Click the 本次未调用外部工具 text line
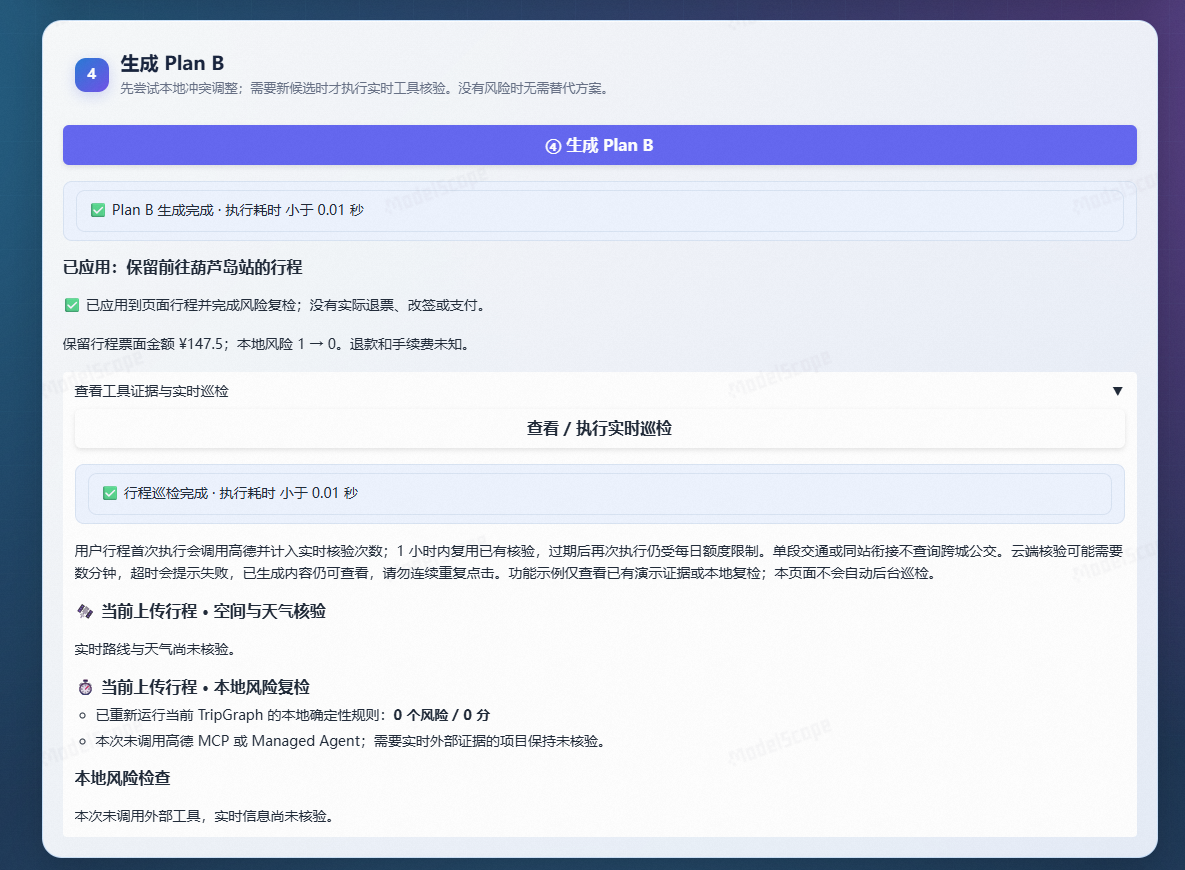This screenshot has width=1185, height=870. click(204, 816)
